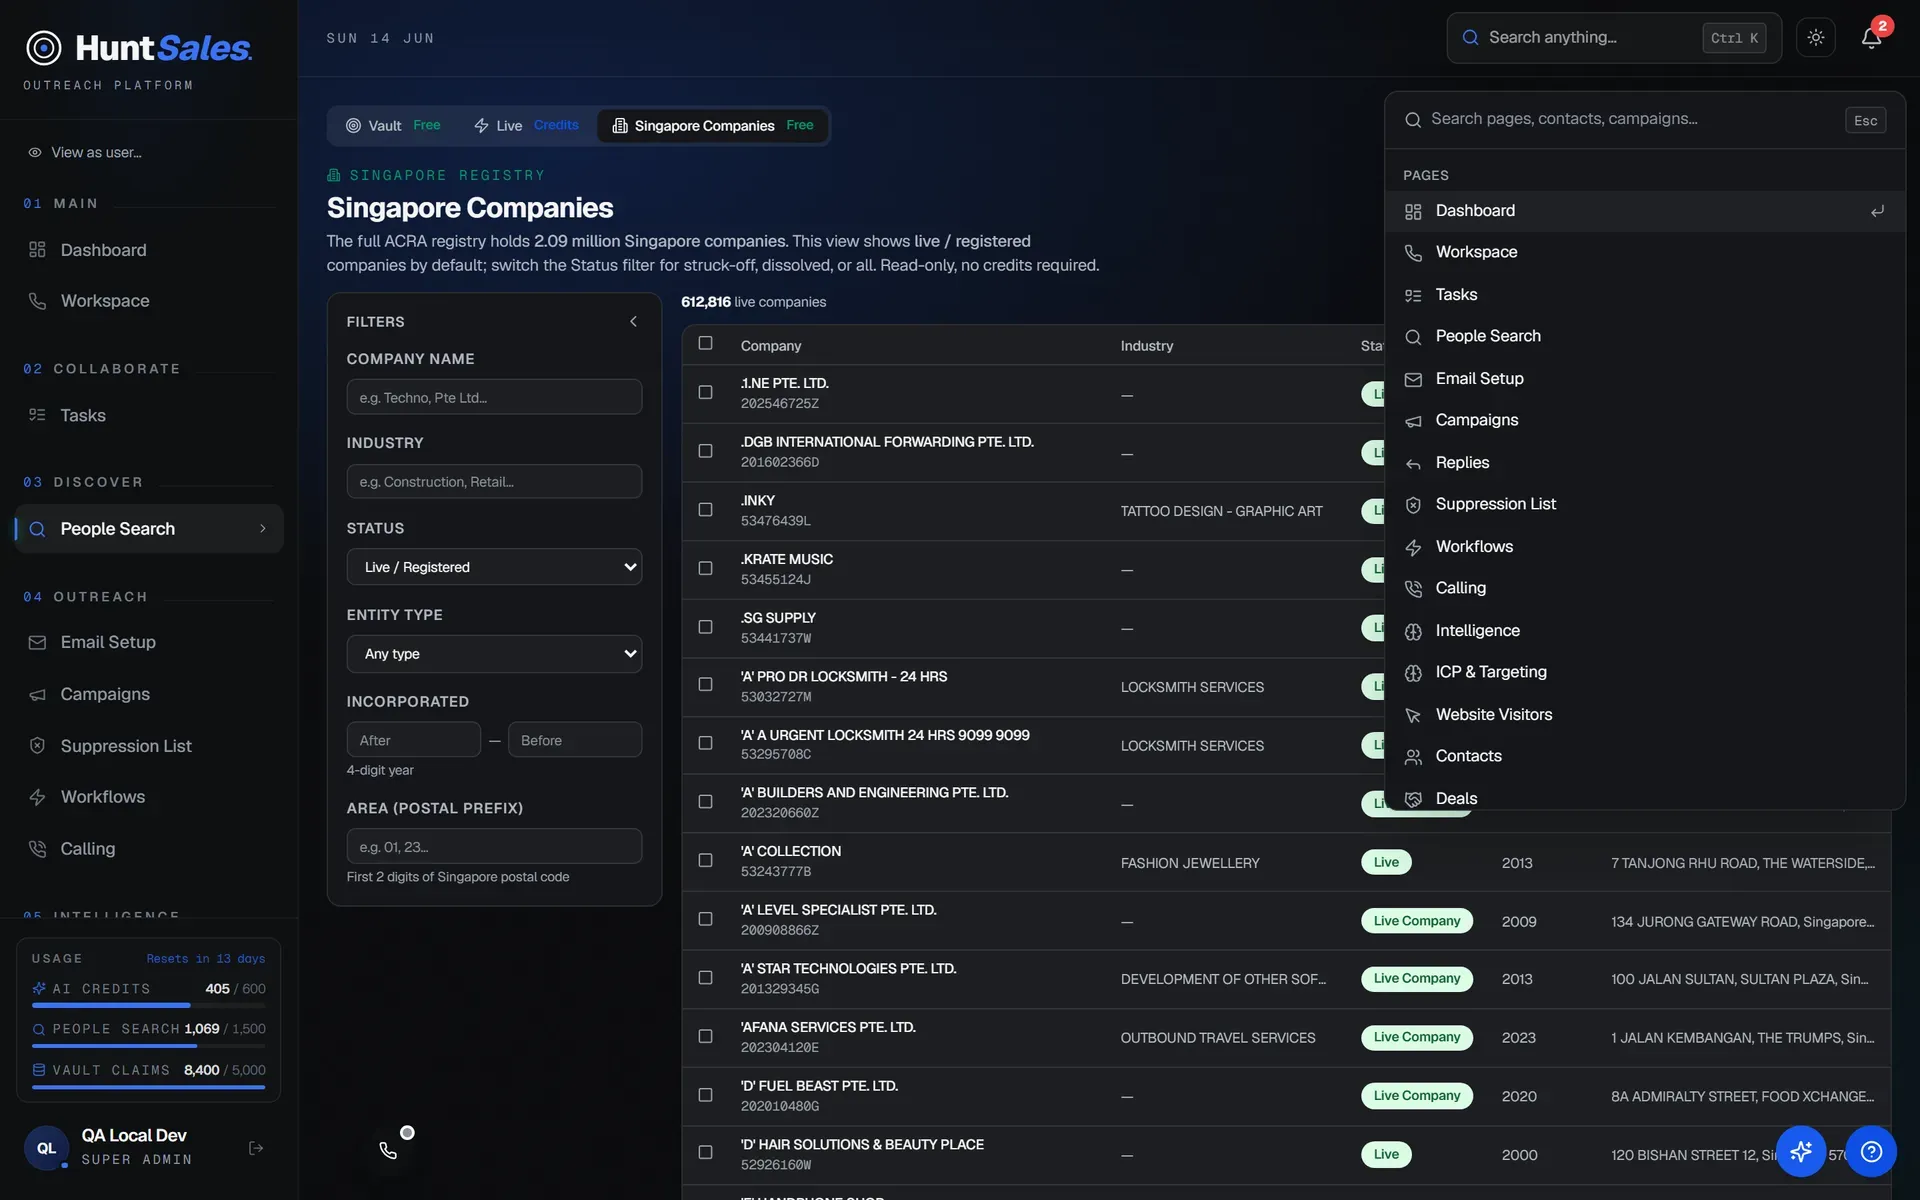The width and height of the screenshot is (1920, 1200).
Task: Expand the People Search chevron in sidebar
Action: pos(263,528)
